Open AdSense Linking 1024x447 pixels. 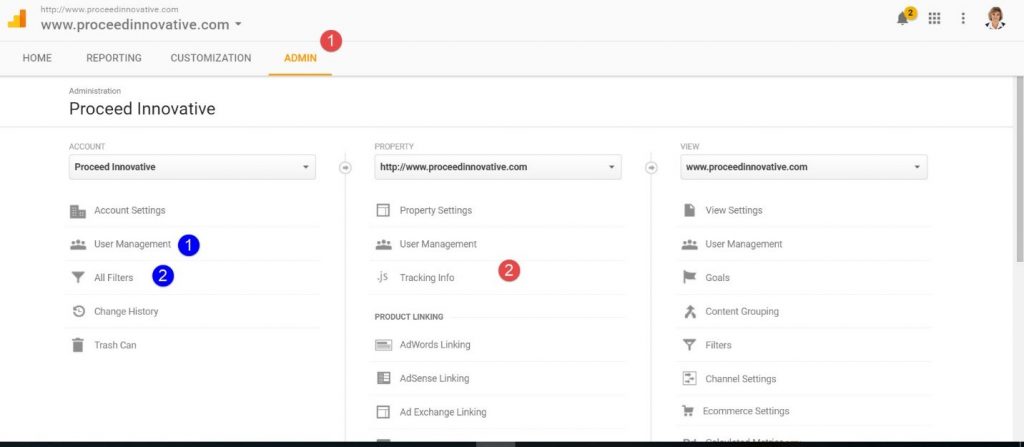[x=434, y=378]
